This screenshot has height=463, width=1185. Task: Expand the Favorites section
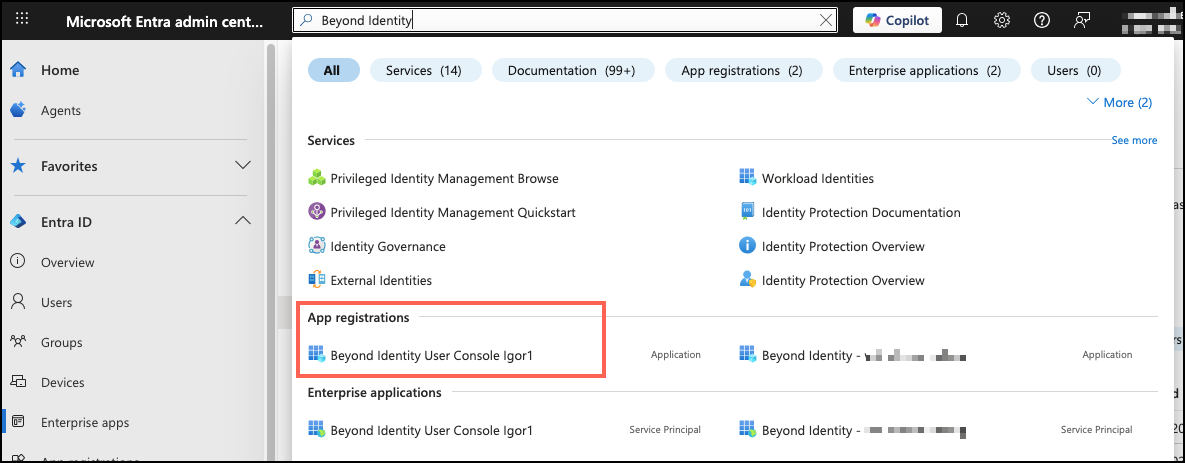242,165
